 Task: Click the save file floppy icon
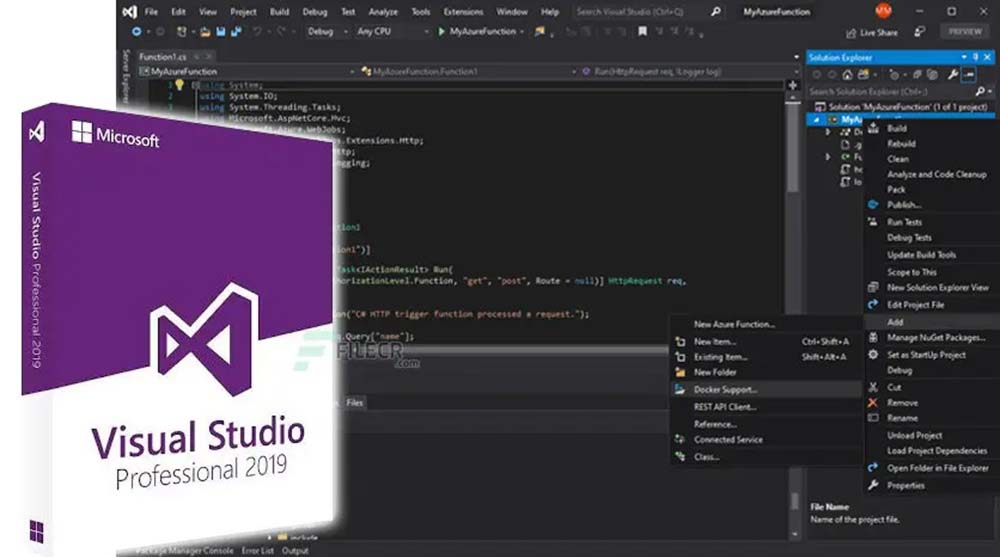(221, 31)
